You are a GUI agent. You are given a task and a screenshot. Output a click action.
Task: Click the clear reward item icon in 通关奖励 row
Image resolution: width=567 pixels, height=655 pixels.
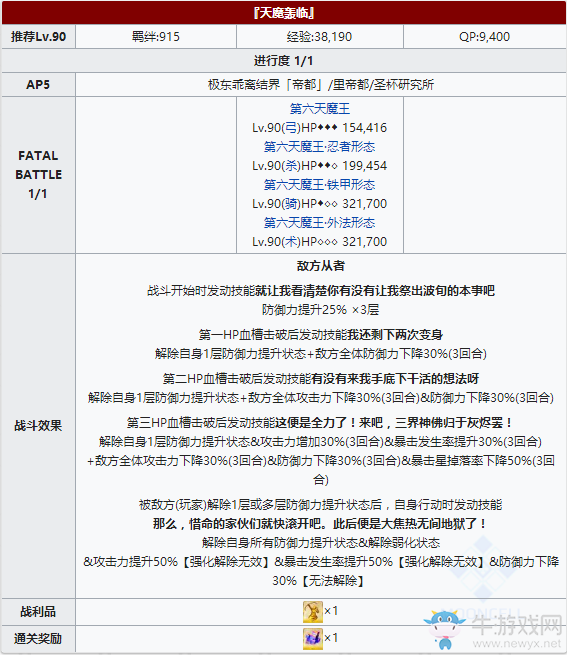click(x=313, y=639)
